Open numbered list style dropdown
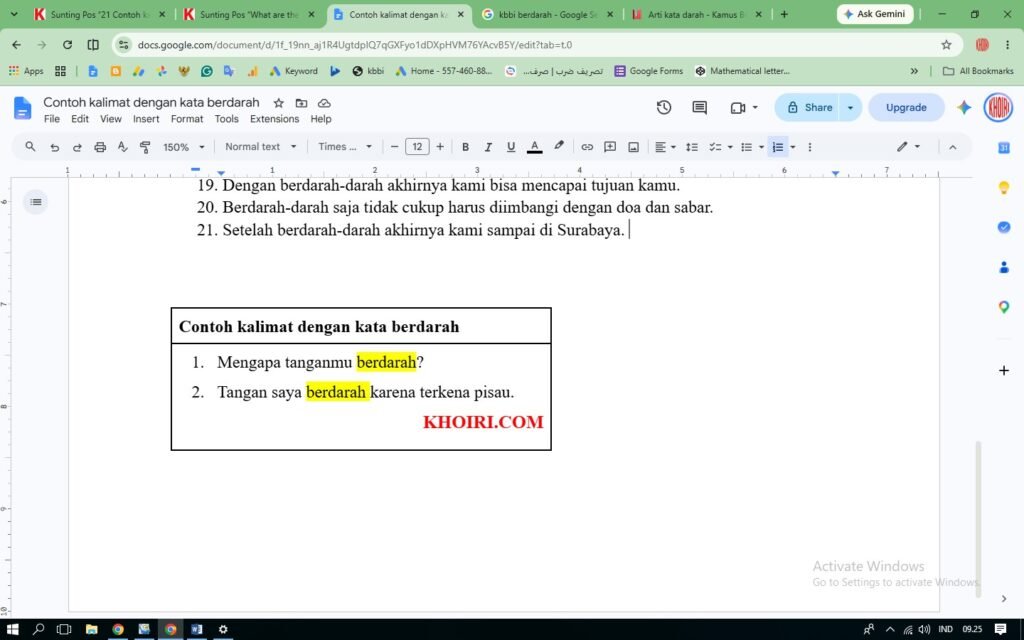The width and height of the screenshot is (1024, 640). coord(793,147)
